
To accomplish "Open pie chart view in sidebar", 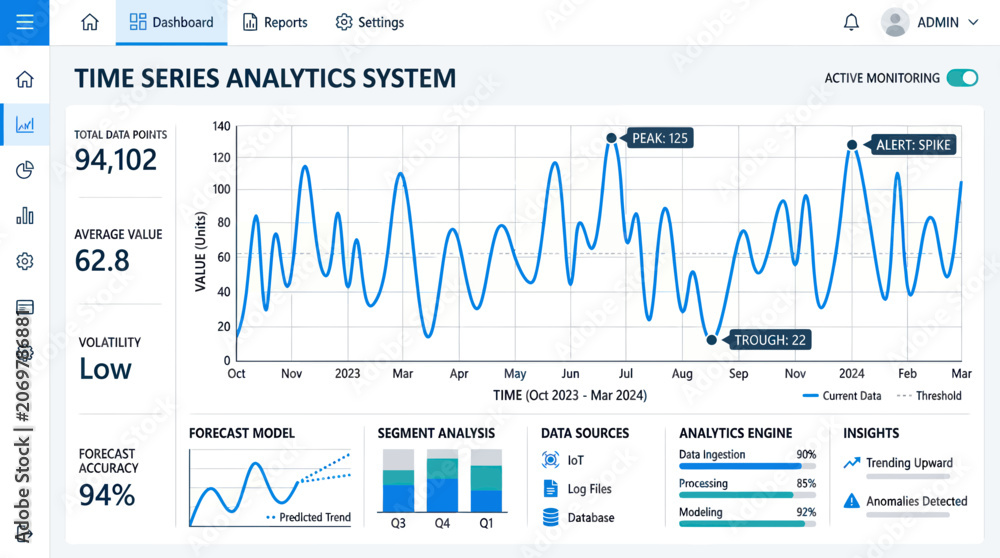I will 25,170.
